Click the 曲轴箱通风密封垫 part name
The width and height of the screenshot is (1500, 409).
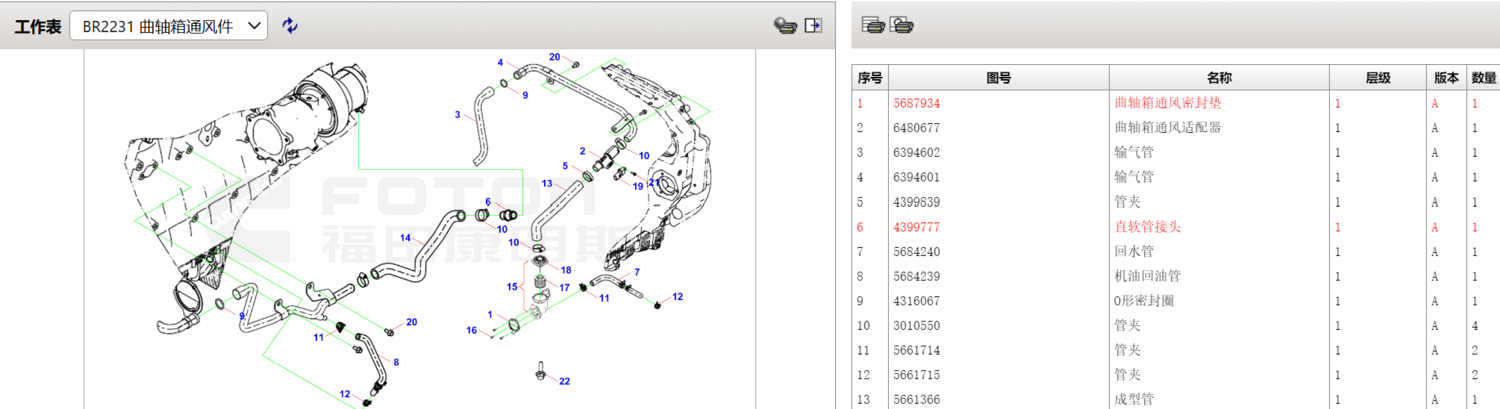click(1167, 103)
